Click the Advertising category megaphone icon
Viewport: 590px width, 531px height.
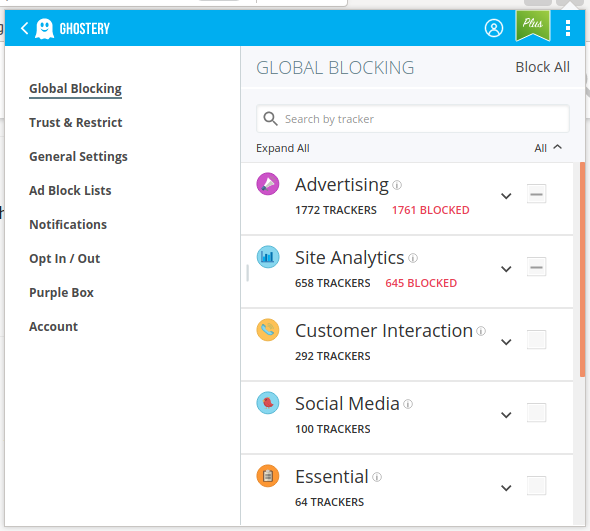268,184
